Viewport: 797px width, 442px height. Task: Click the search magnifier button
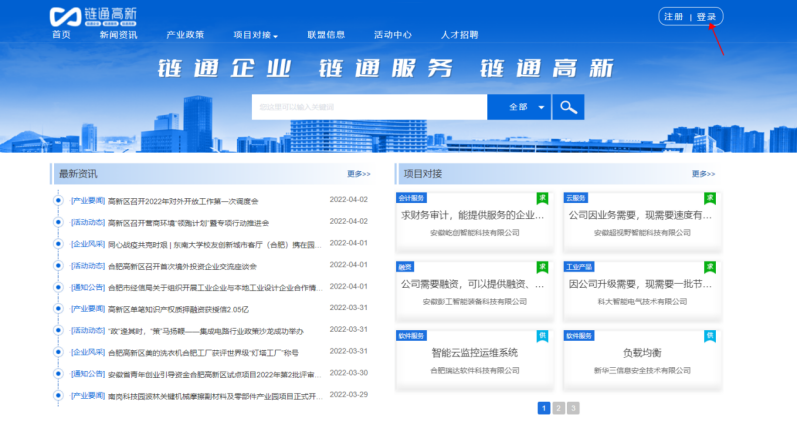pos(568,107)
